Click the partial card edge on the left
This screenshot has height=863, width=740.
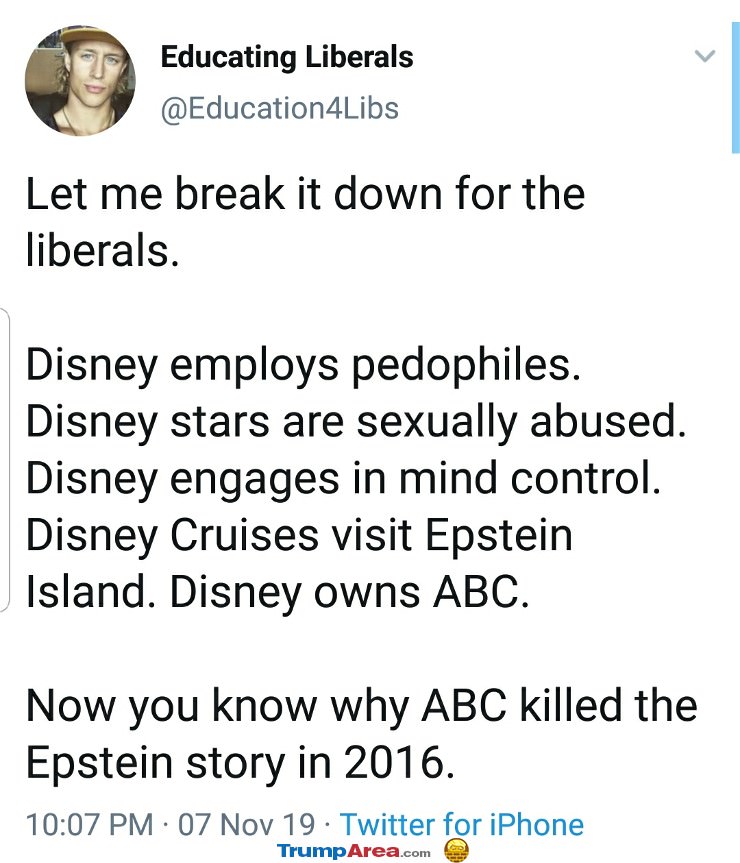pyautogui.click(x=5, y=460)
